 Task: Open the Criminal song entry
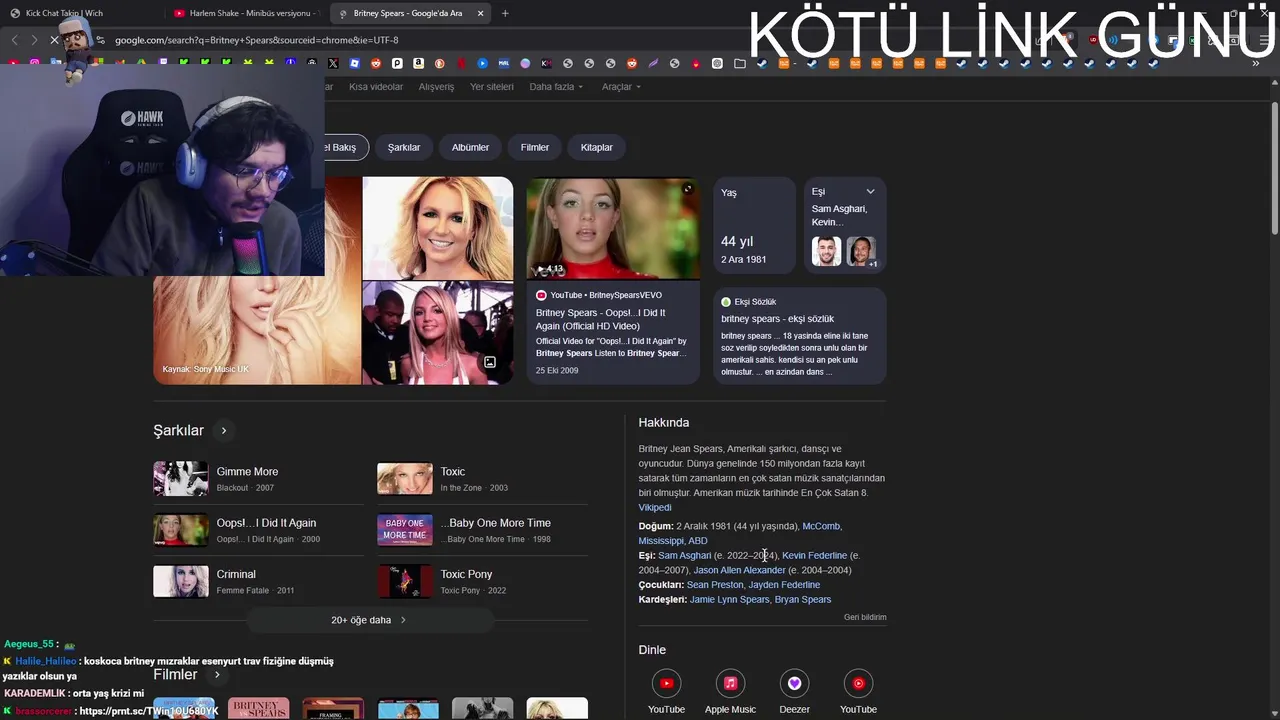coord(258,582)
